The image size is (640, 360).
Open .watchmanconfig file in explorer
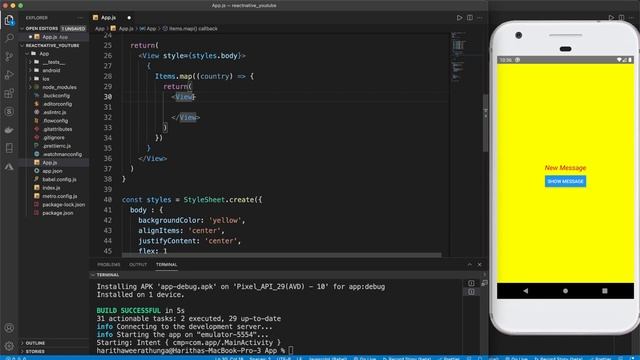coord(62,154)
